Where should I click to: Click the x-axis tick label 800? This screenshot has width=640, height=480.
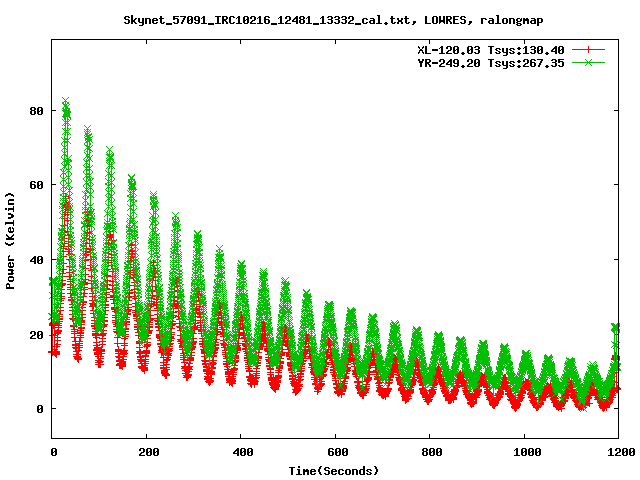tap(432, 452)
